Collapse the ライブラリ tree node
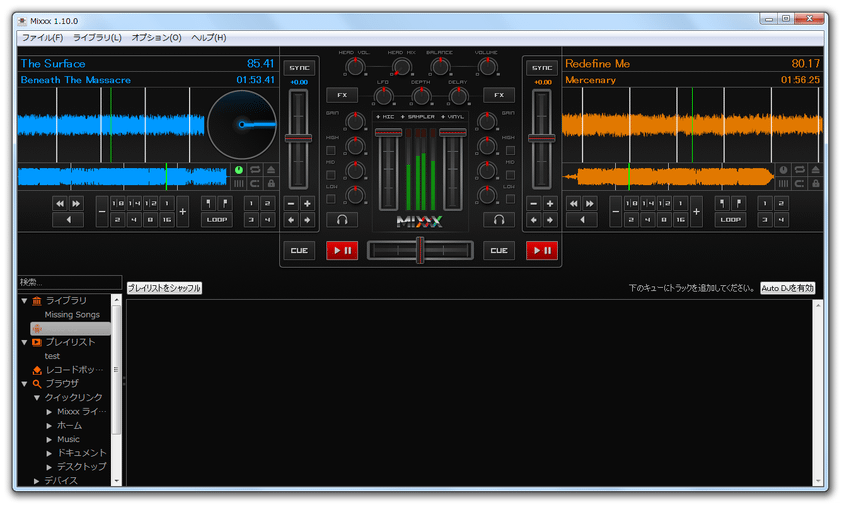 point(24,300)
